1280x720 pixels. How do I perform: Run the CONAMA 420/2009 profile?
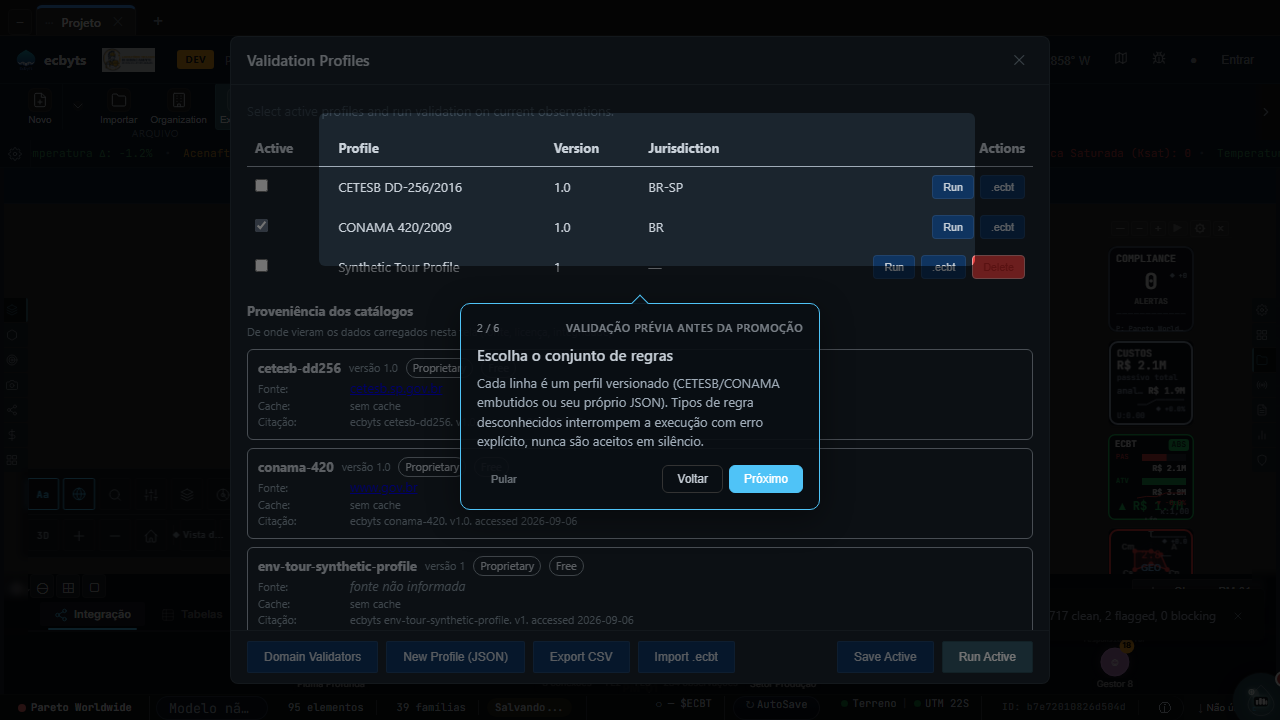pos(953,227)
